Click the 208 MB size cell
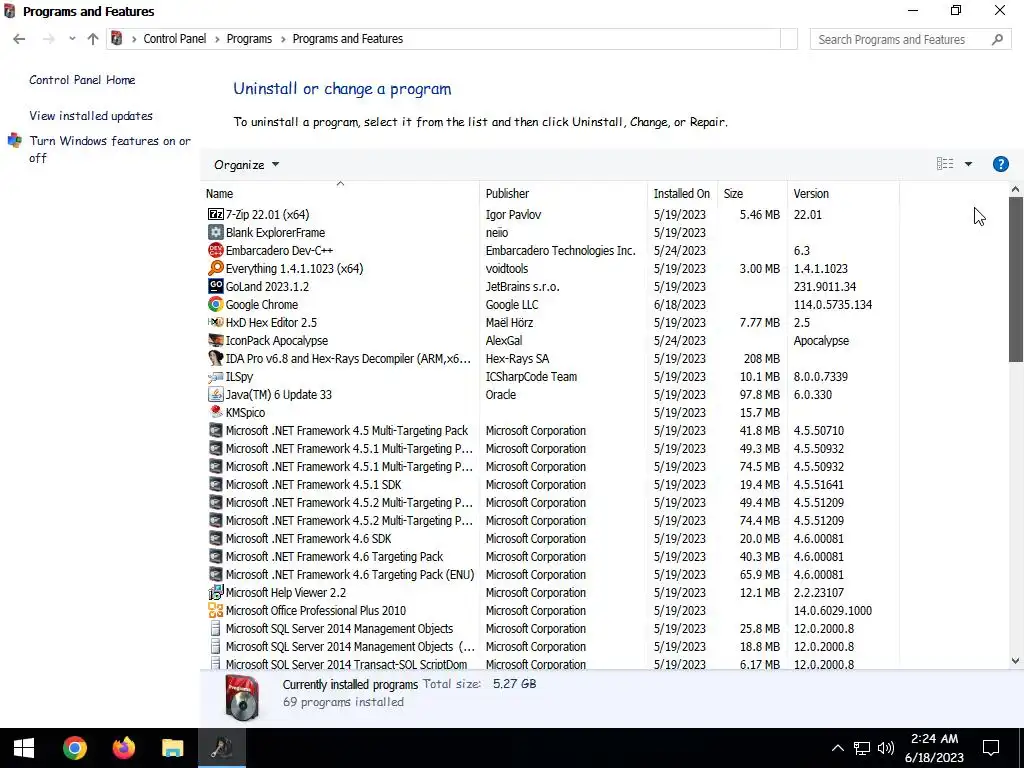 761,359
